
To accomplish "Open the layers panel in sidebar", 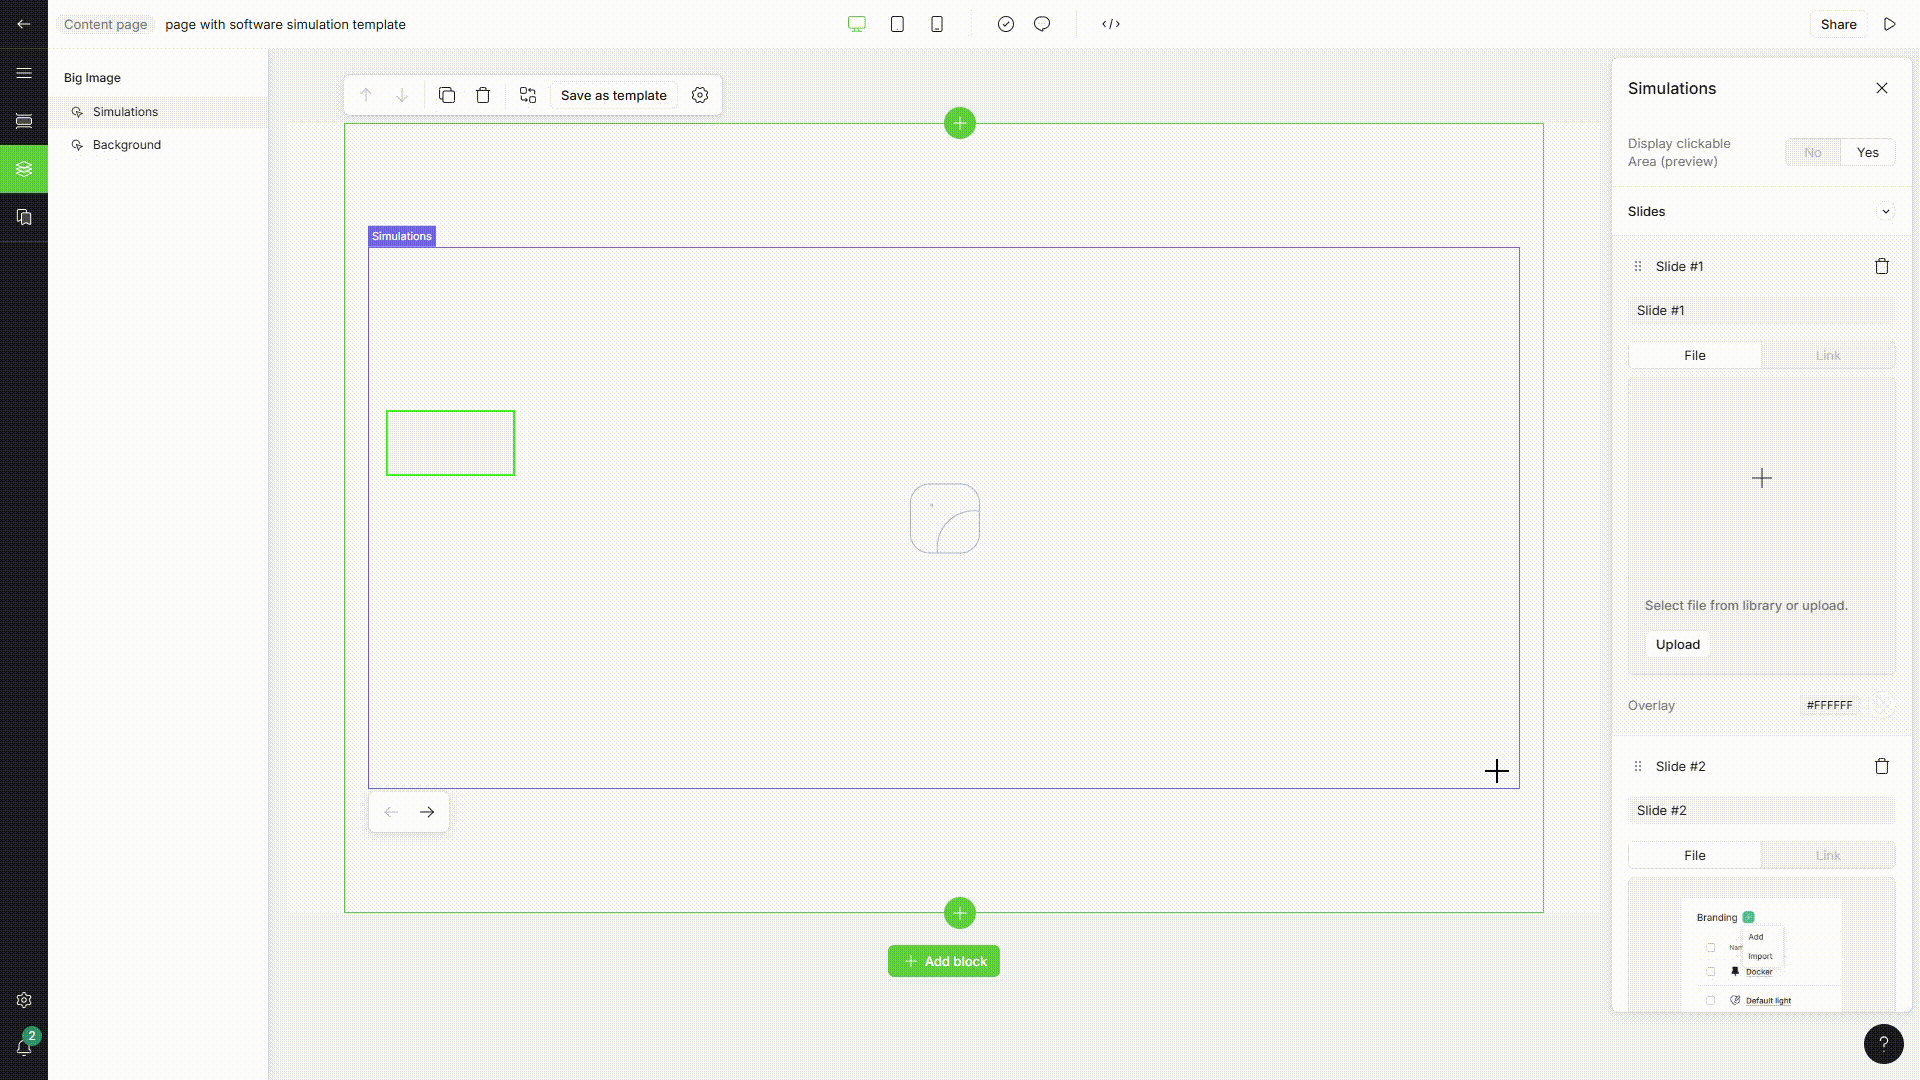I will click(x=24, y=169).
